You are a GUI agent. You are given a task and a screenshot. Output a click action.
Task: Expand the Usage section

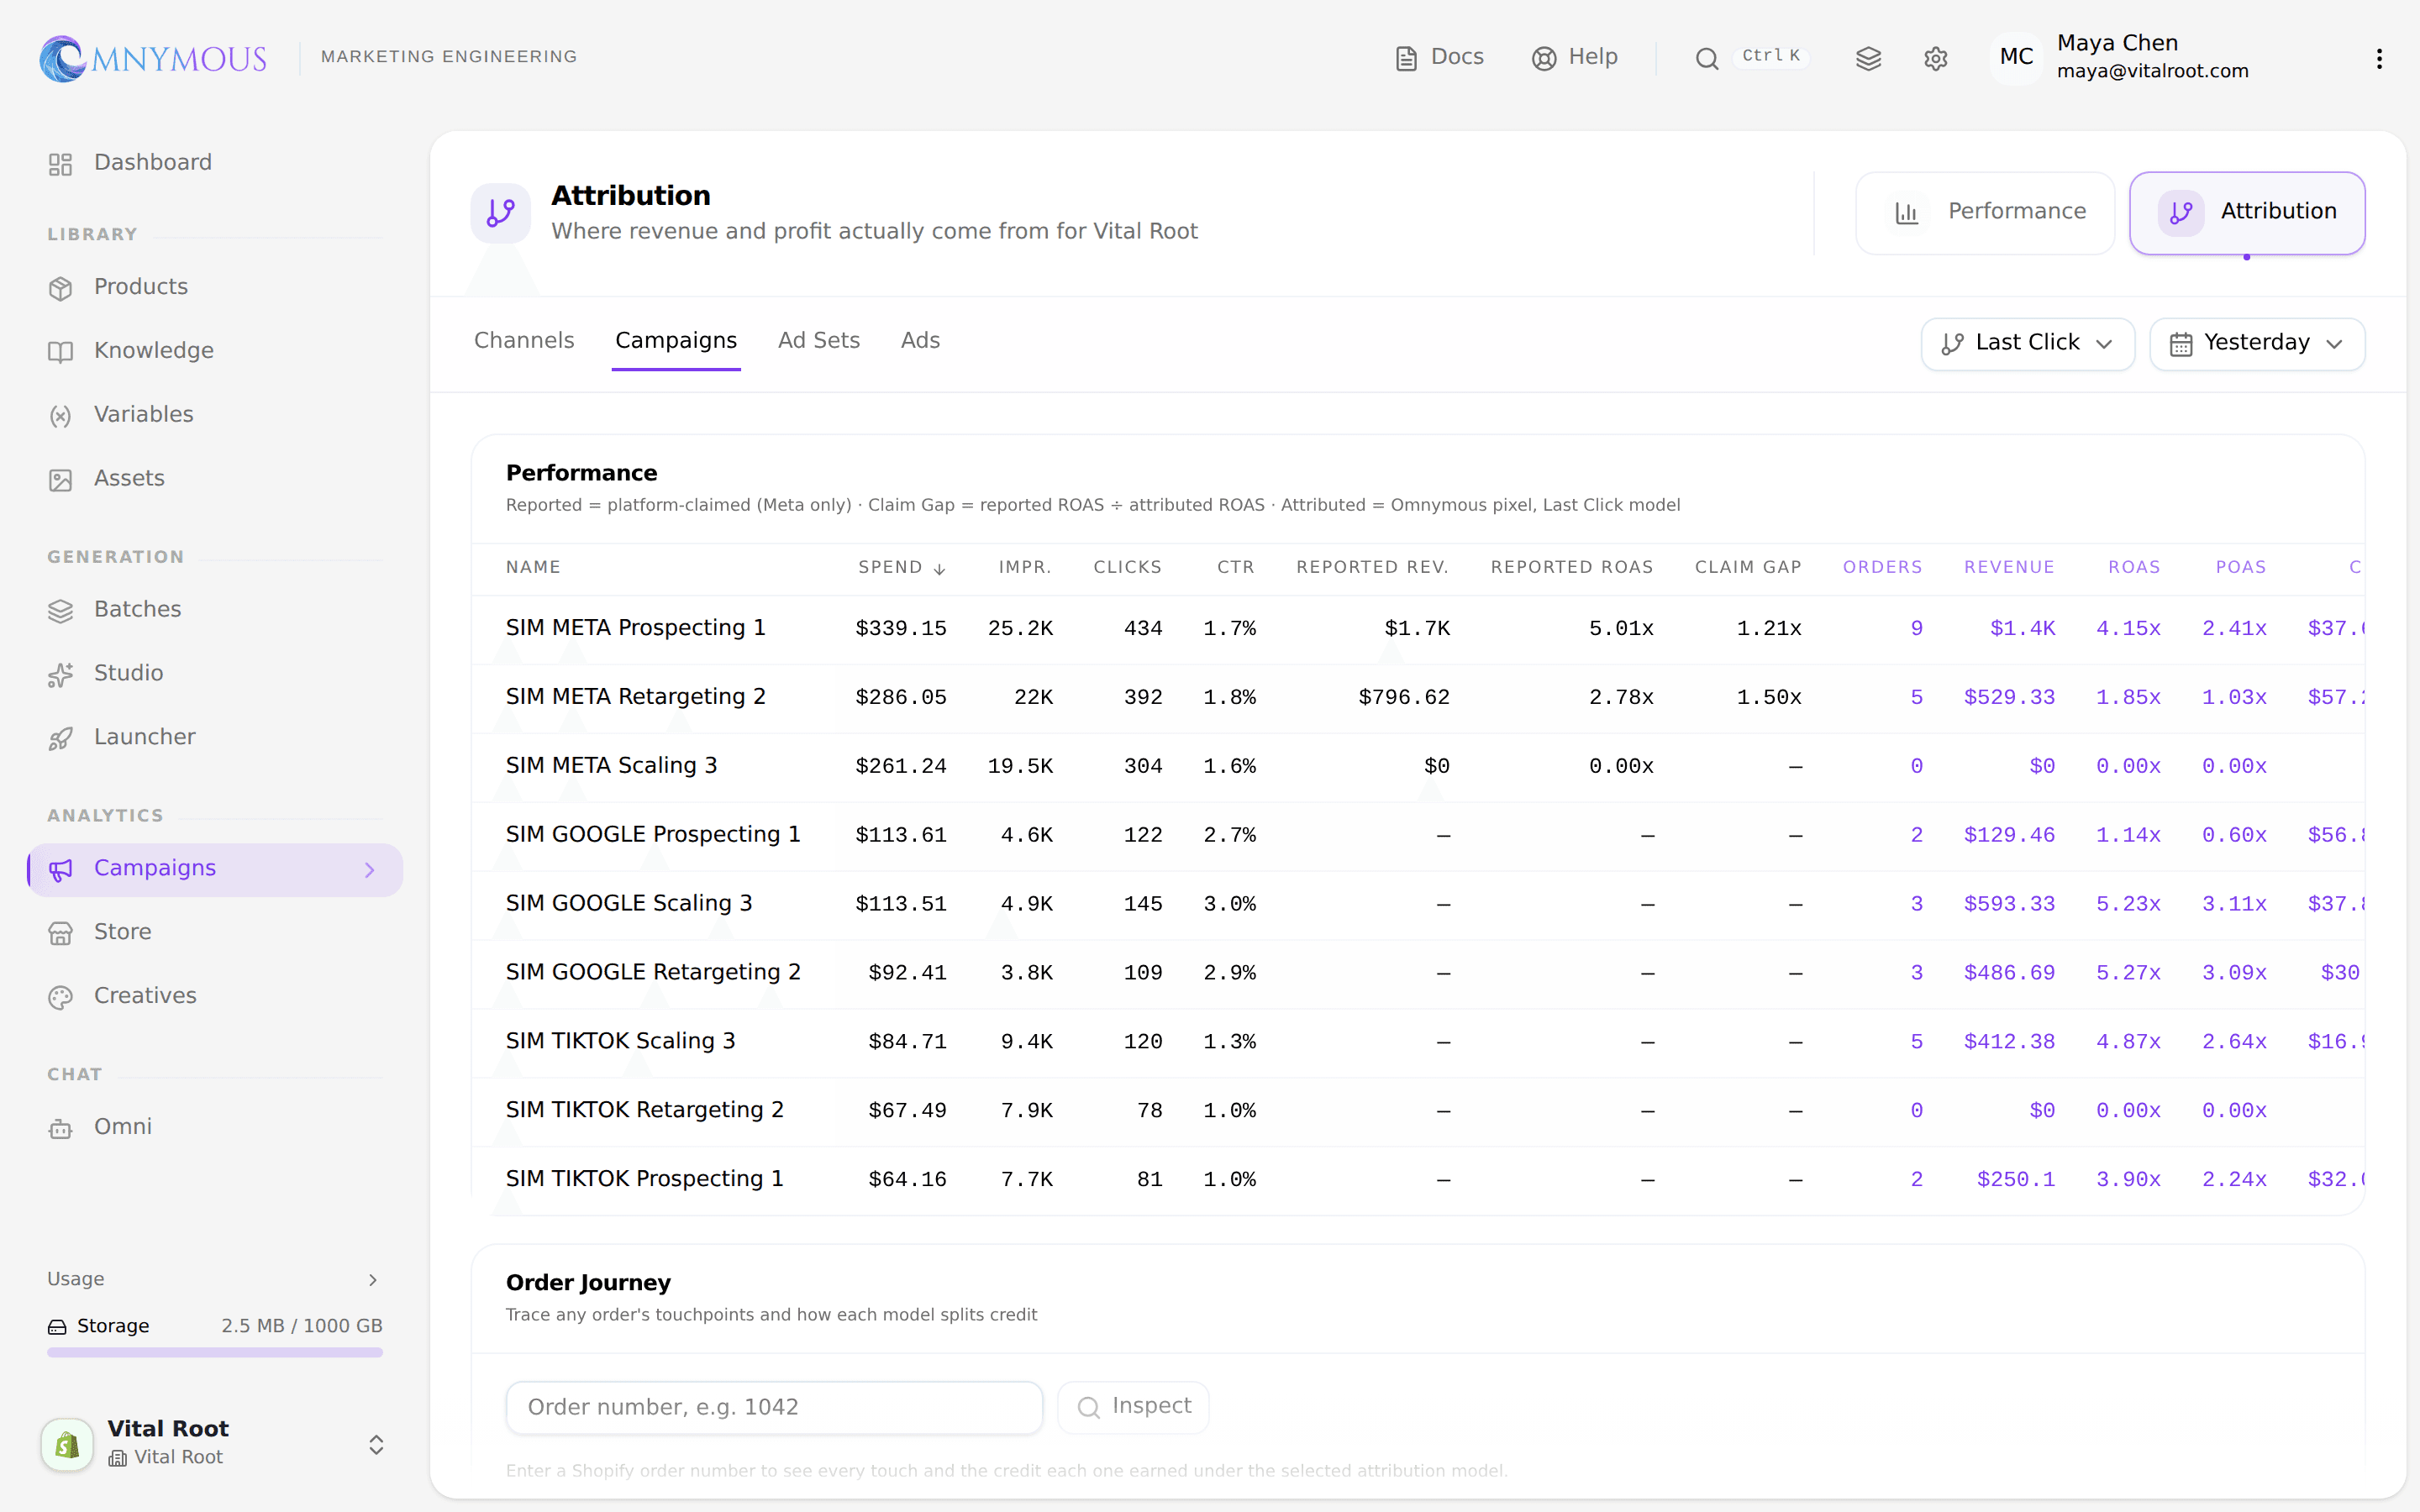tap(214, 1279)
